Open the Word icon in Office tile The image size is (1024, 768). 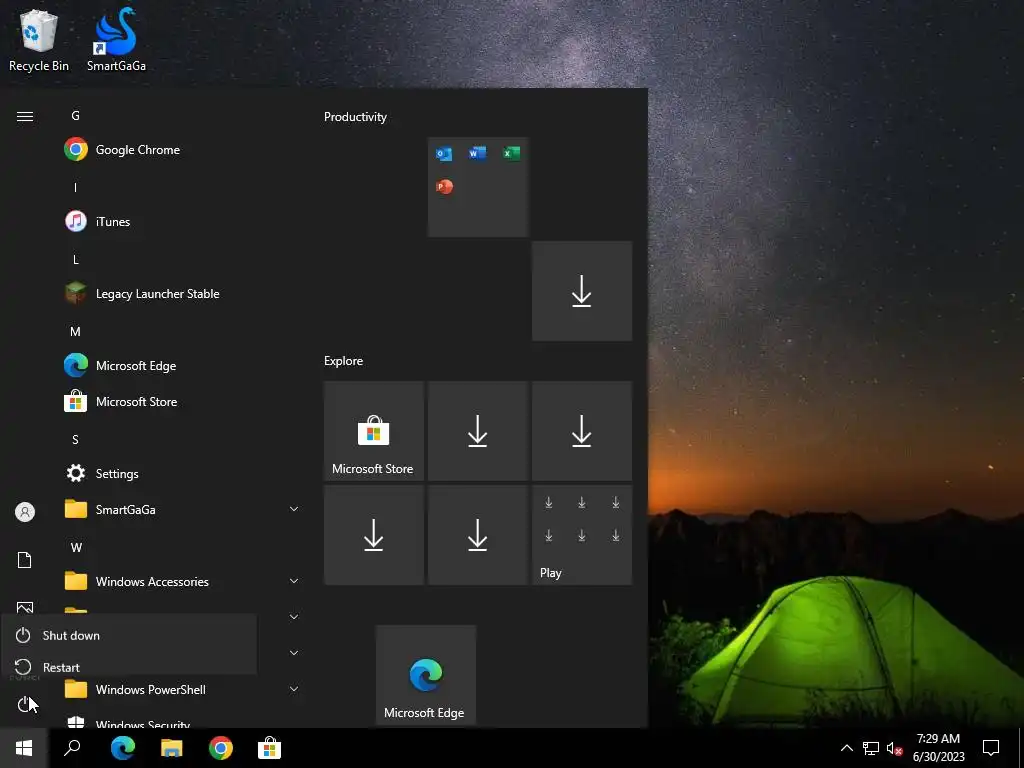477,153
